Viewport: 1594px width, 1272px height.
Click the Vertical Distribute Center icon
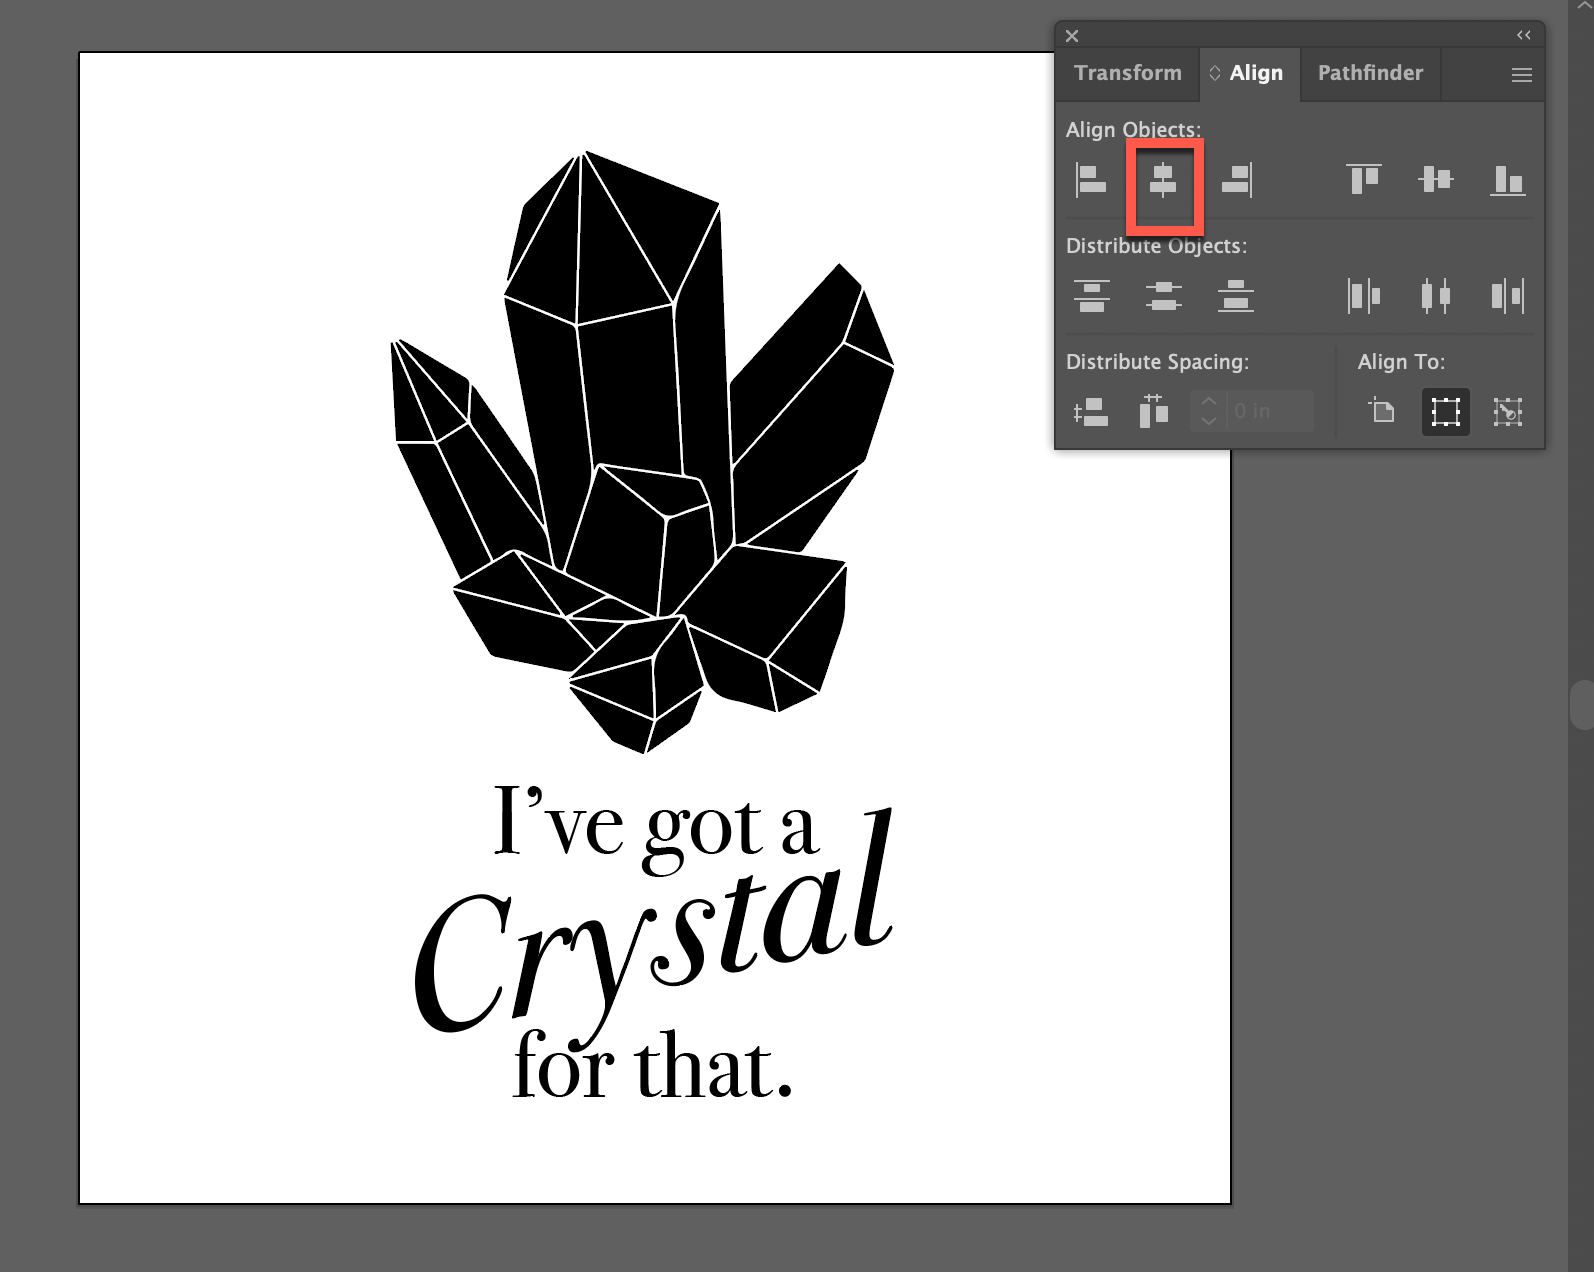tap(1163, 296)
